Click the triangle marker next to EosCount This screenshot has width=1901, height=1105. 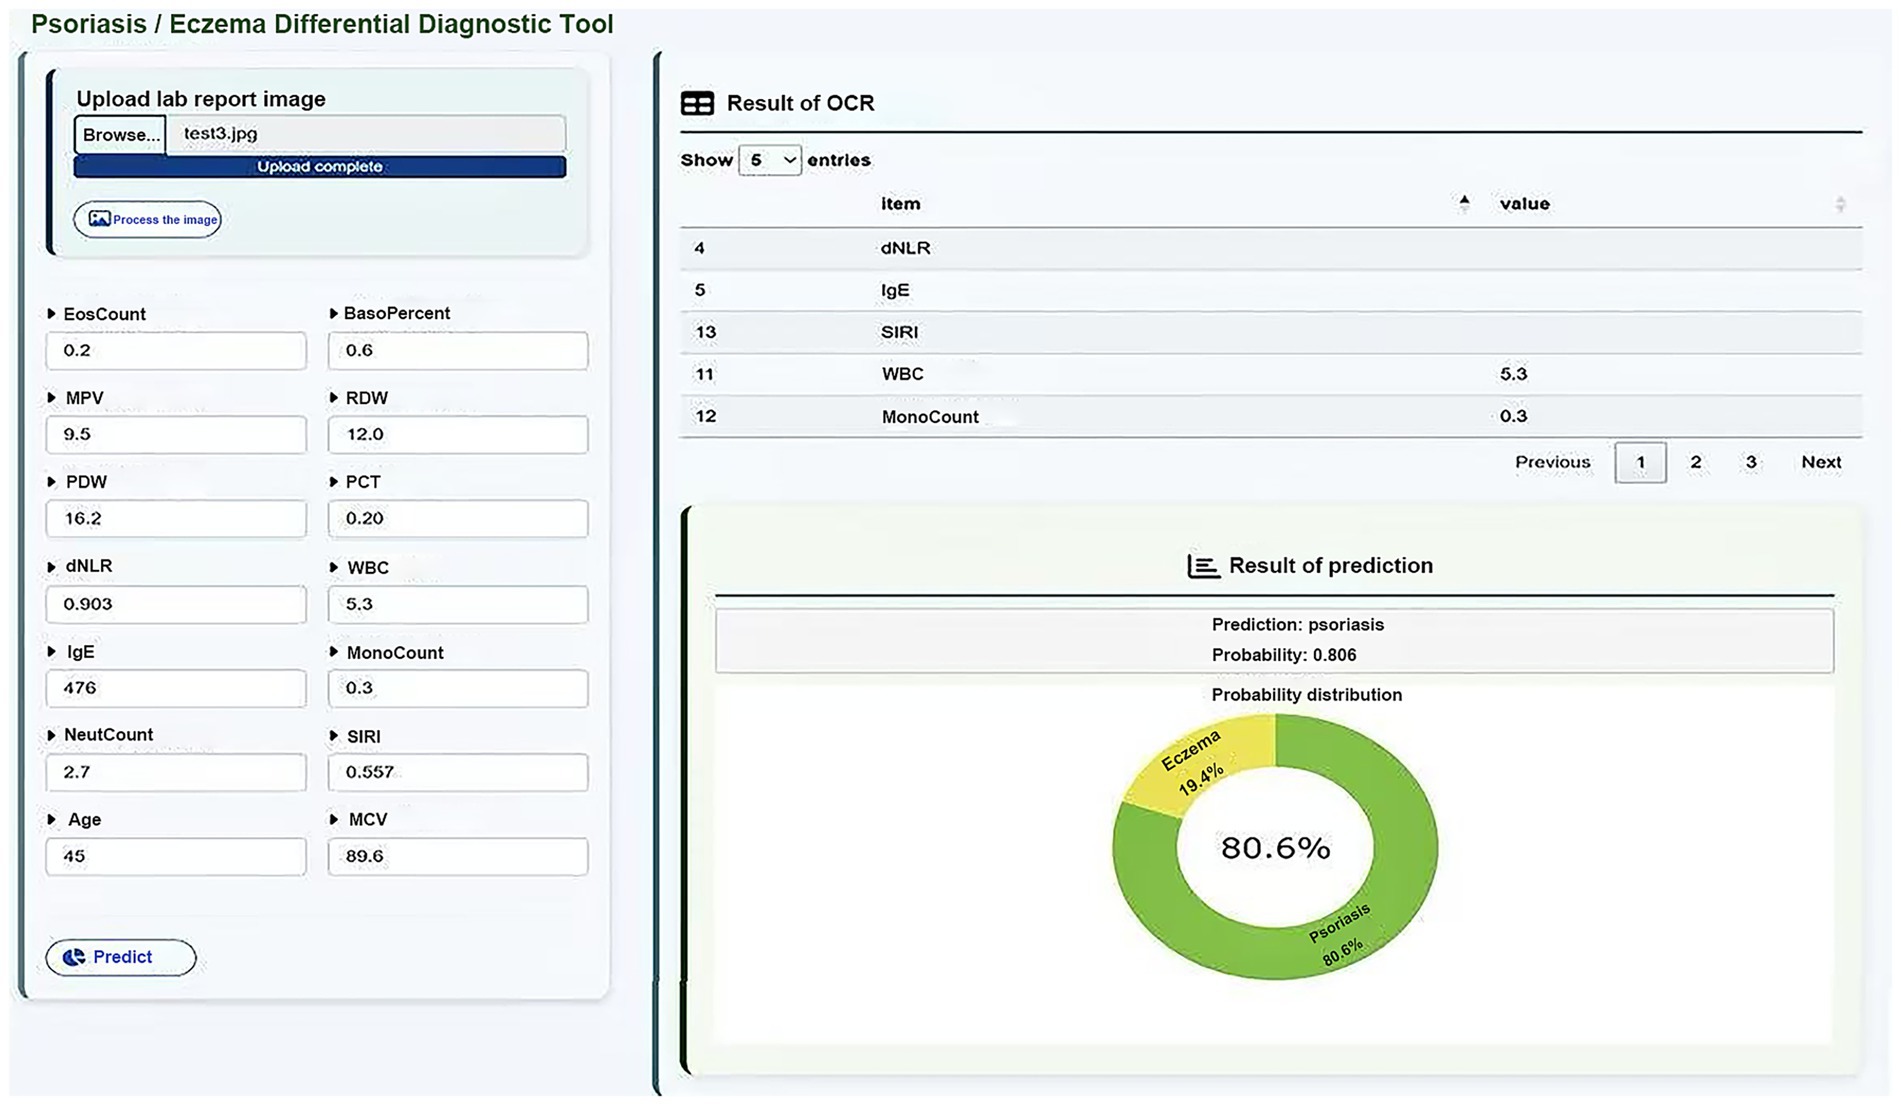(x=51, y=314)
